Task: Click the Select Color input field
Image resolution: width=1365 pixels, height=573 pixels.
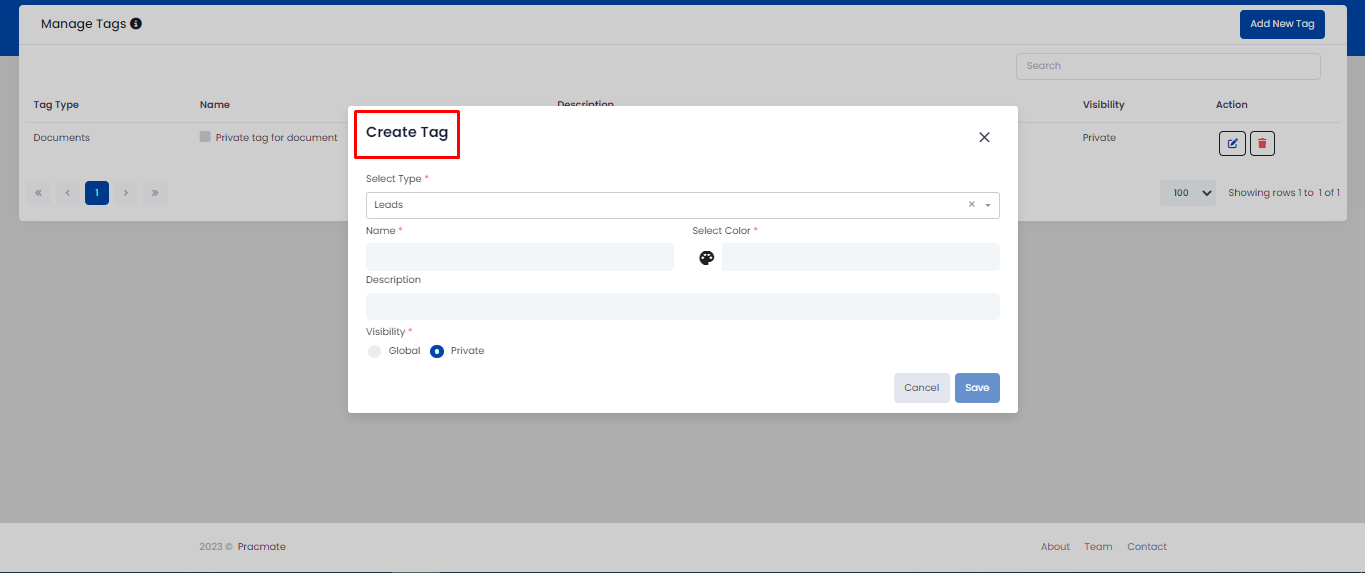Action: (x=861, y=257)
